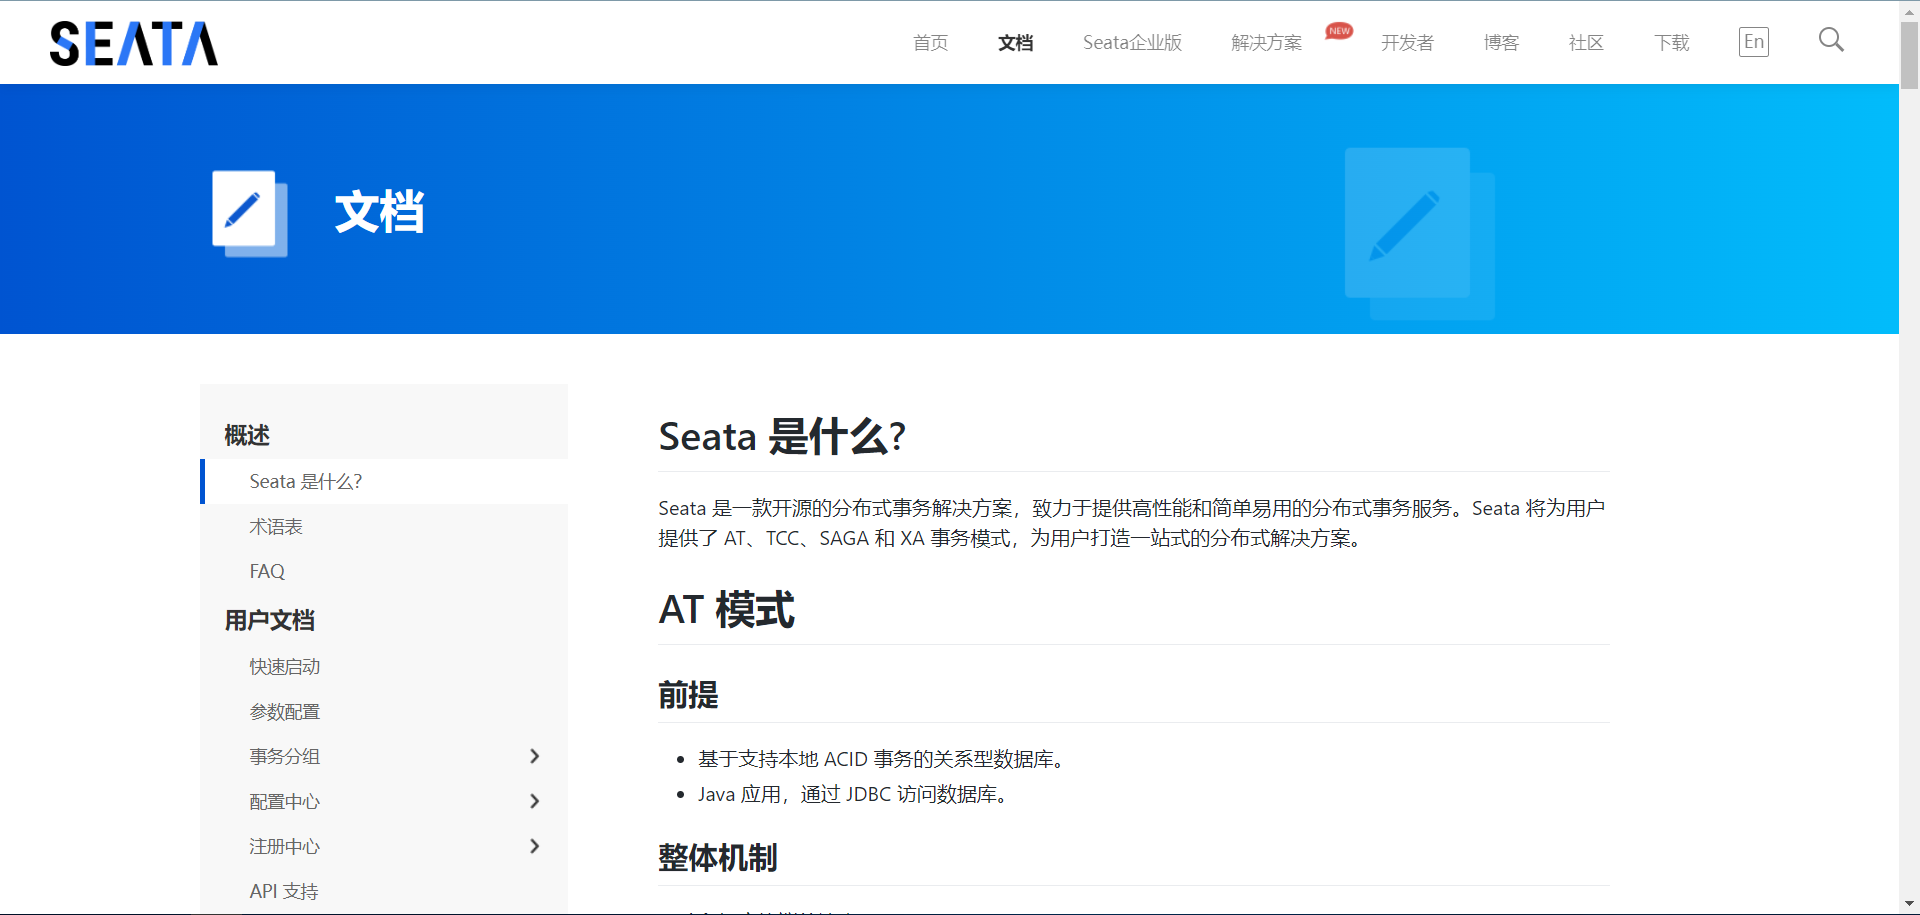Open 术语表 in the sidebar

tap(276, 527)
